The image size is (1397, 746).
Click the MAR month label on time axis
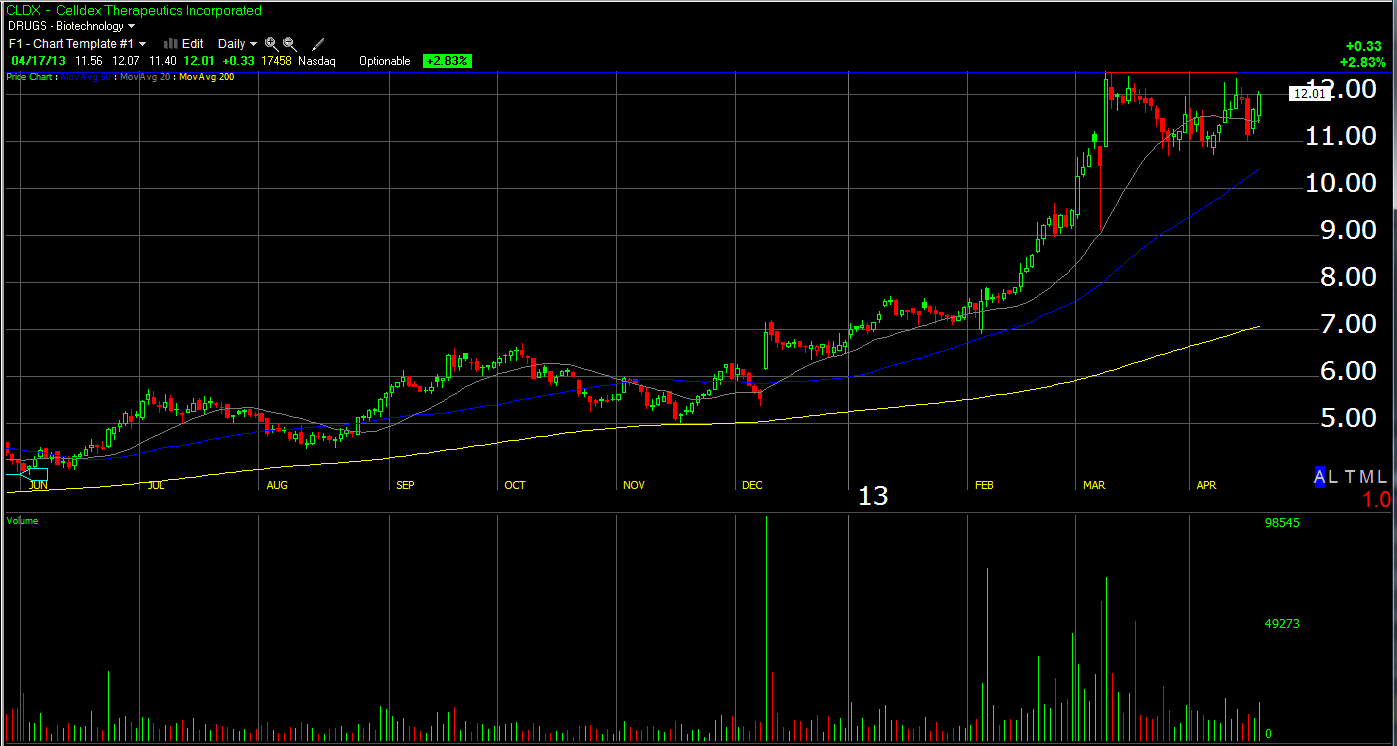point(1094,485)
